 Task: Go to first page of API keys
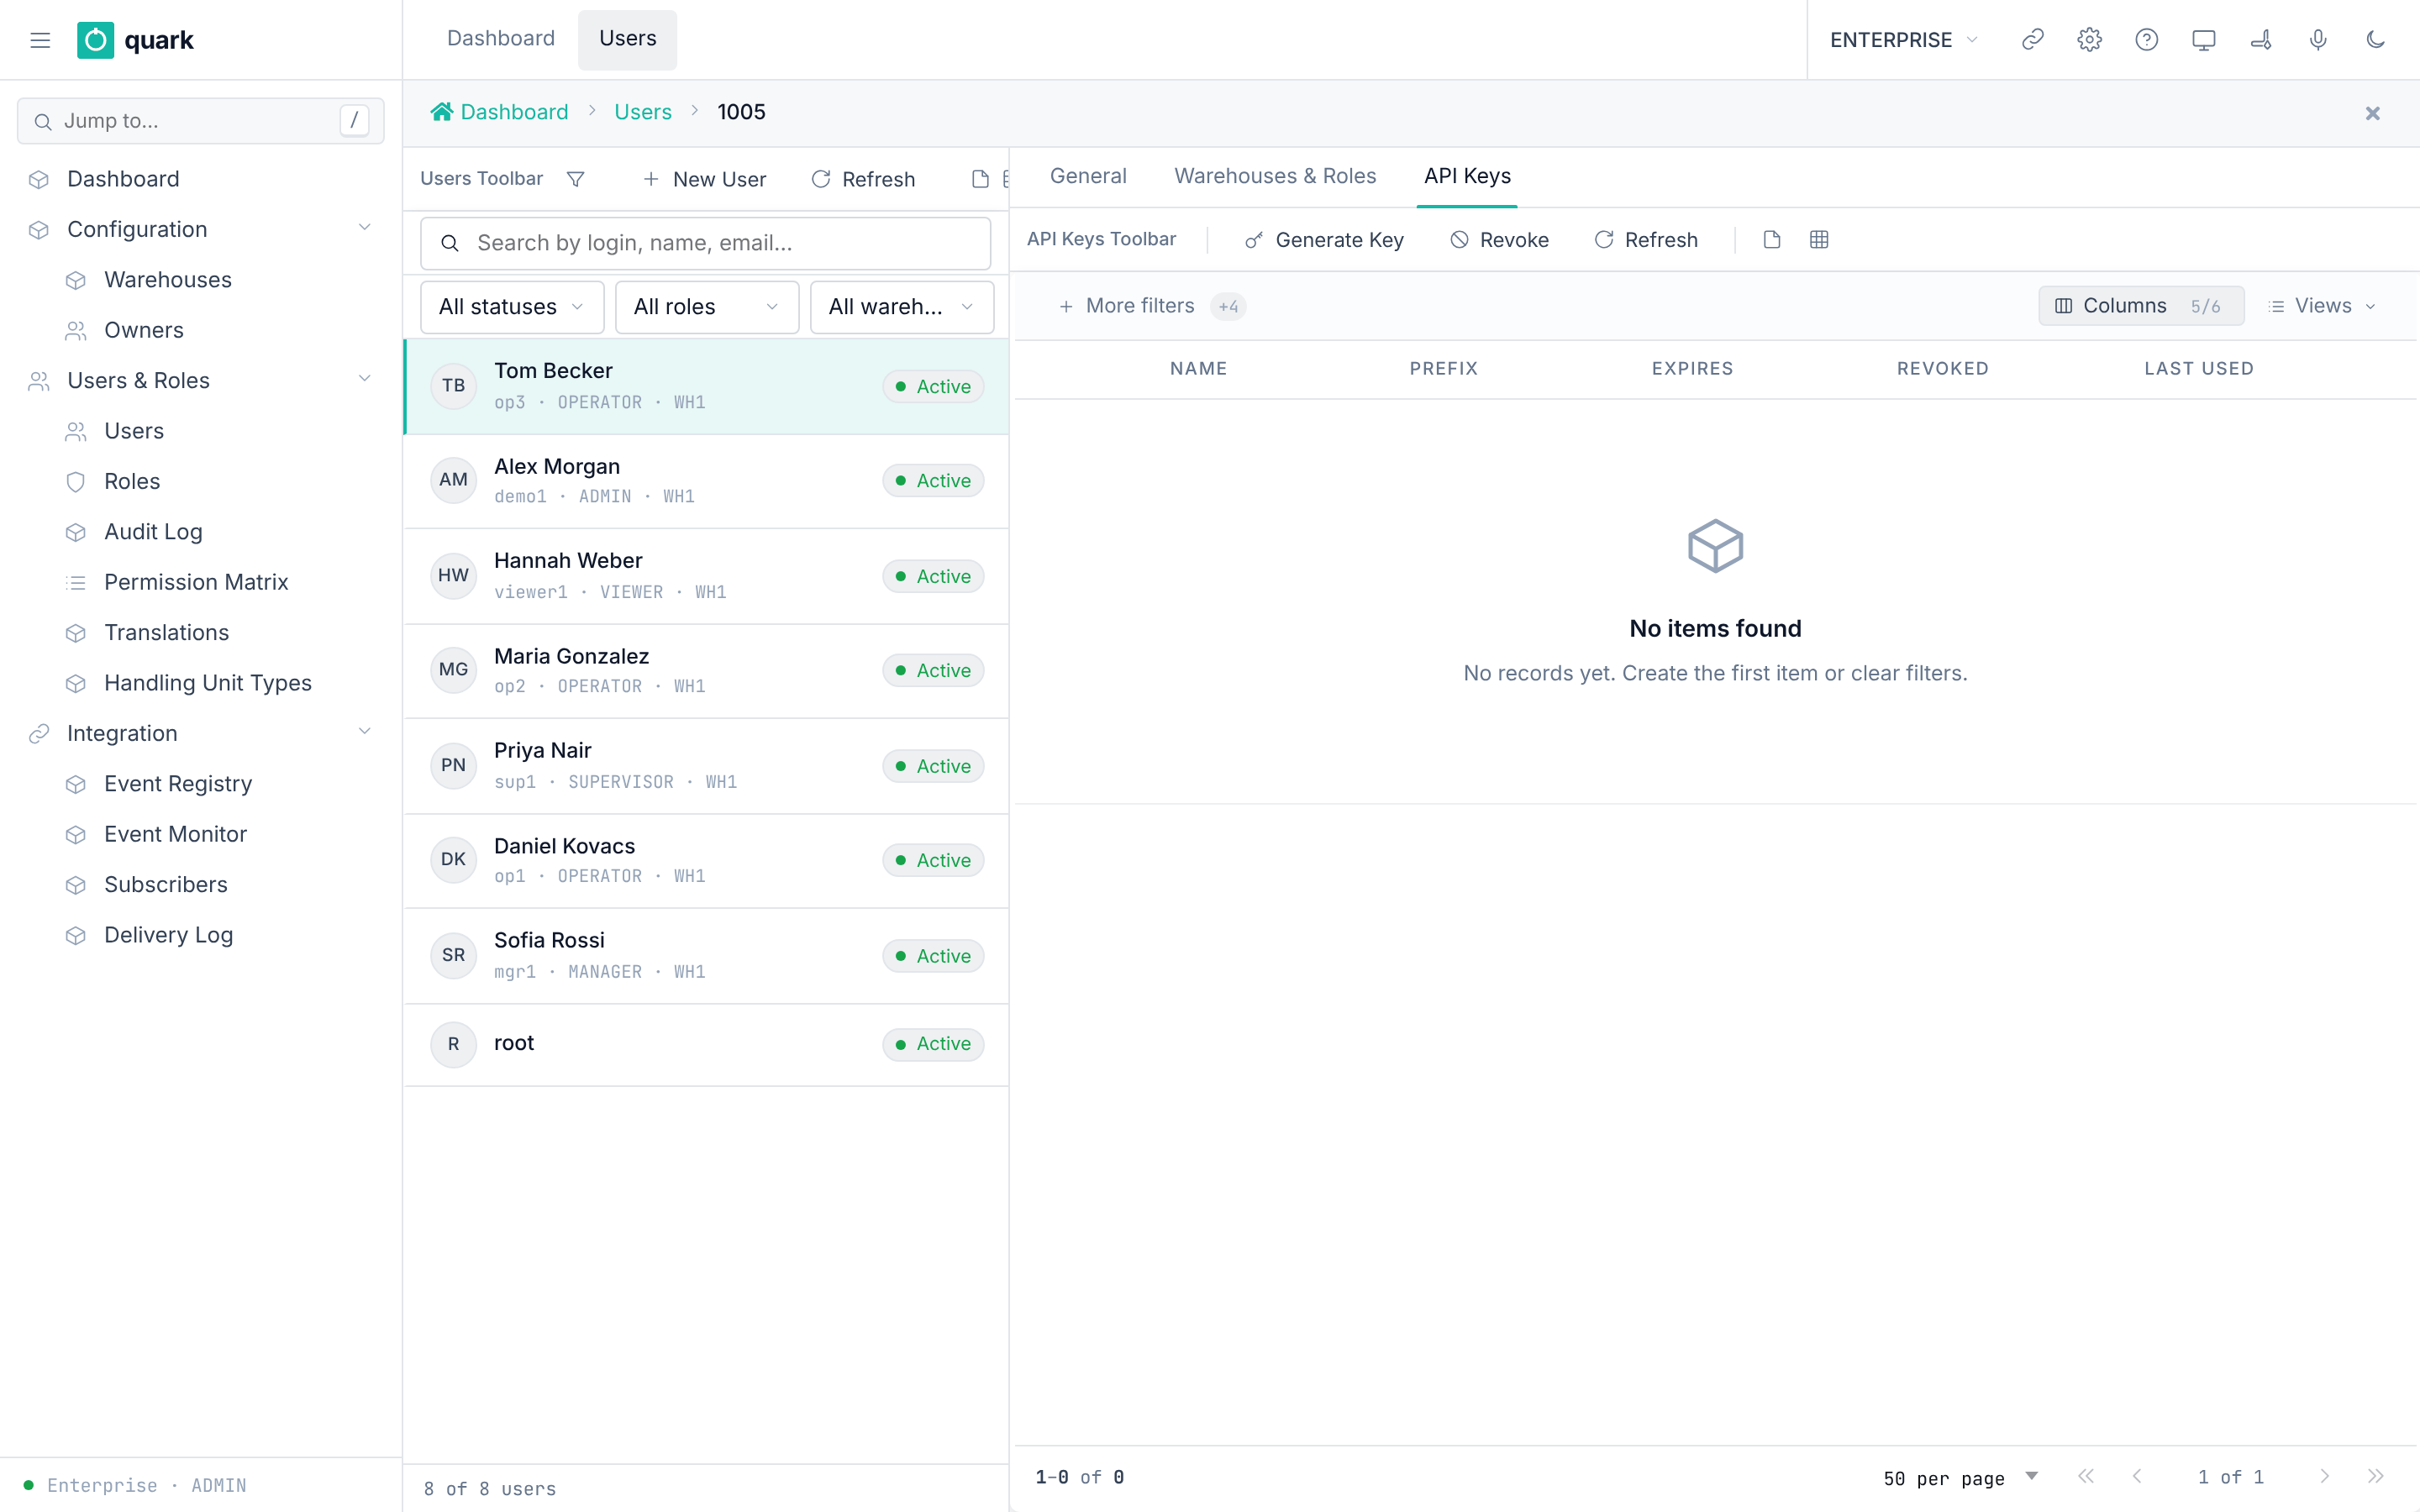point(2085,1476)
